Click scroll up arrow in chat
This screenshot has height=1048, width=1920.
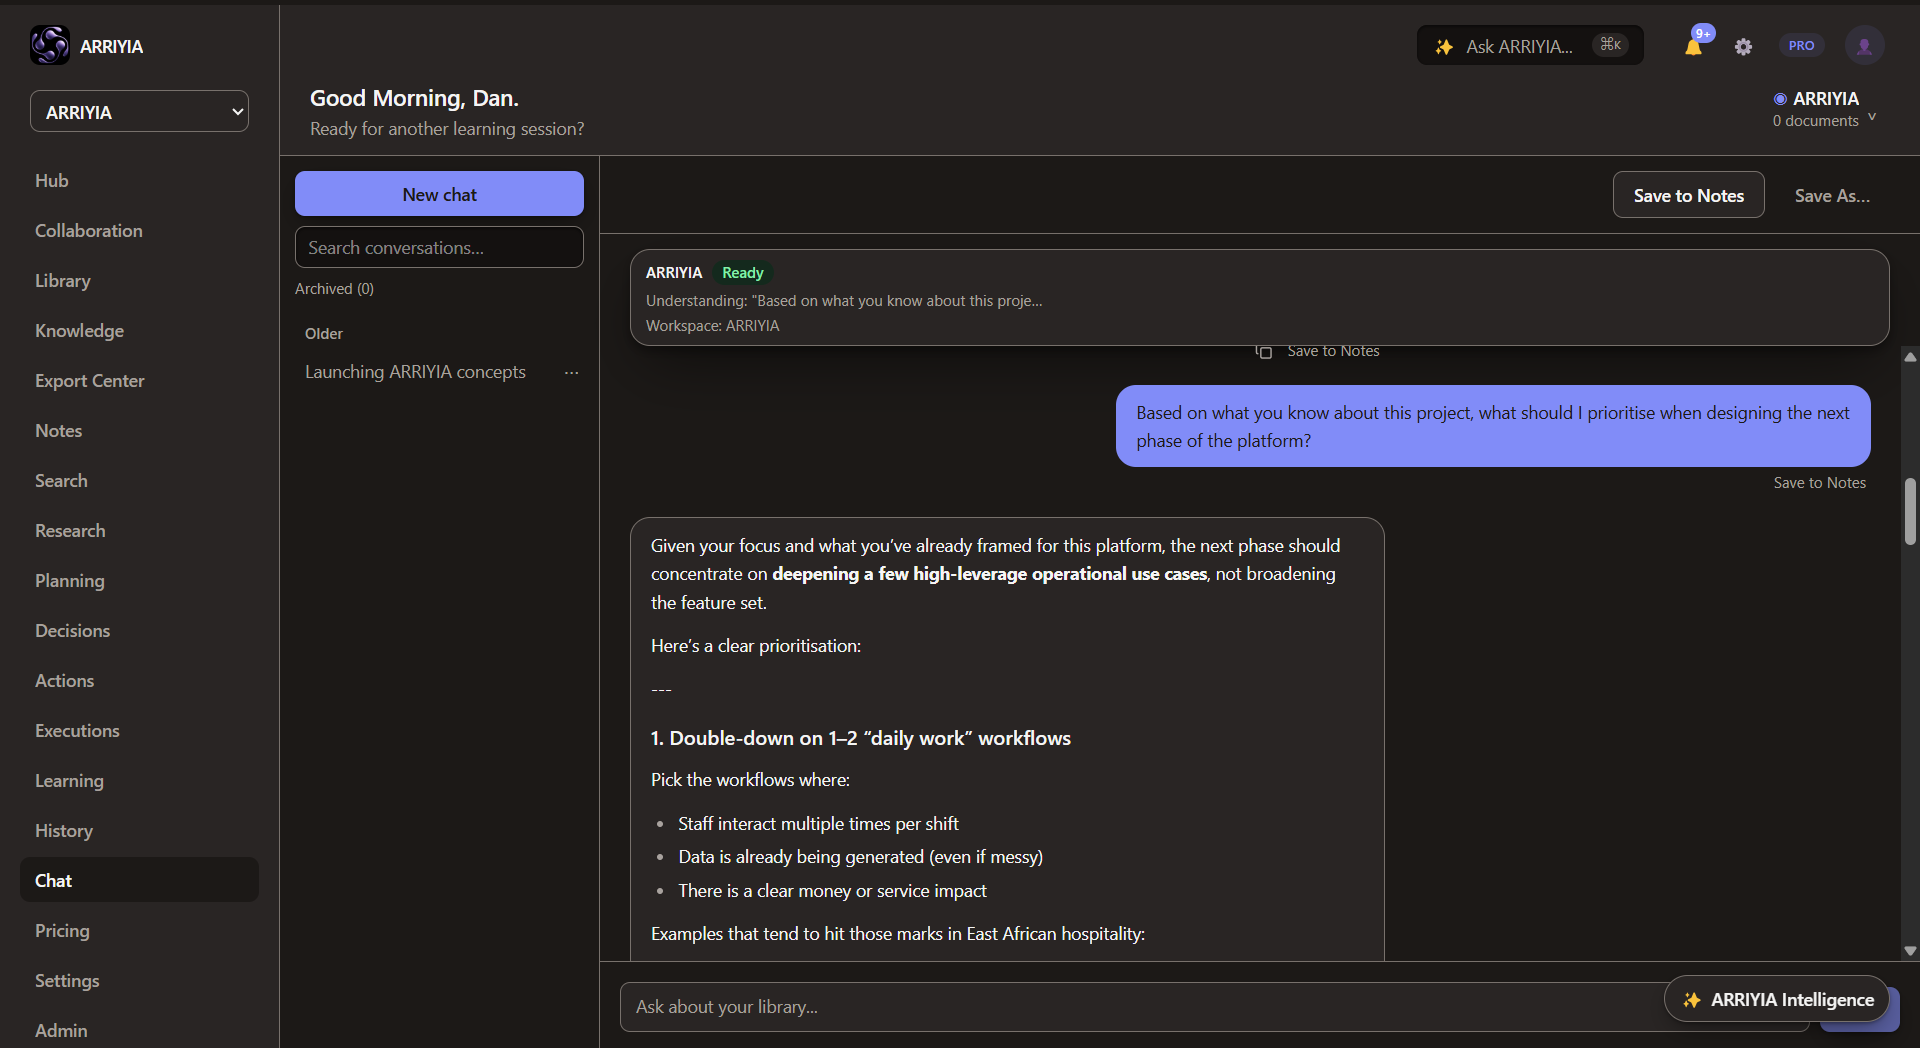point(1910,357)
